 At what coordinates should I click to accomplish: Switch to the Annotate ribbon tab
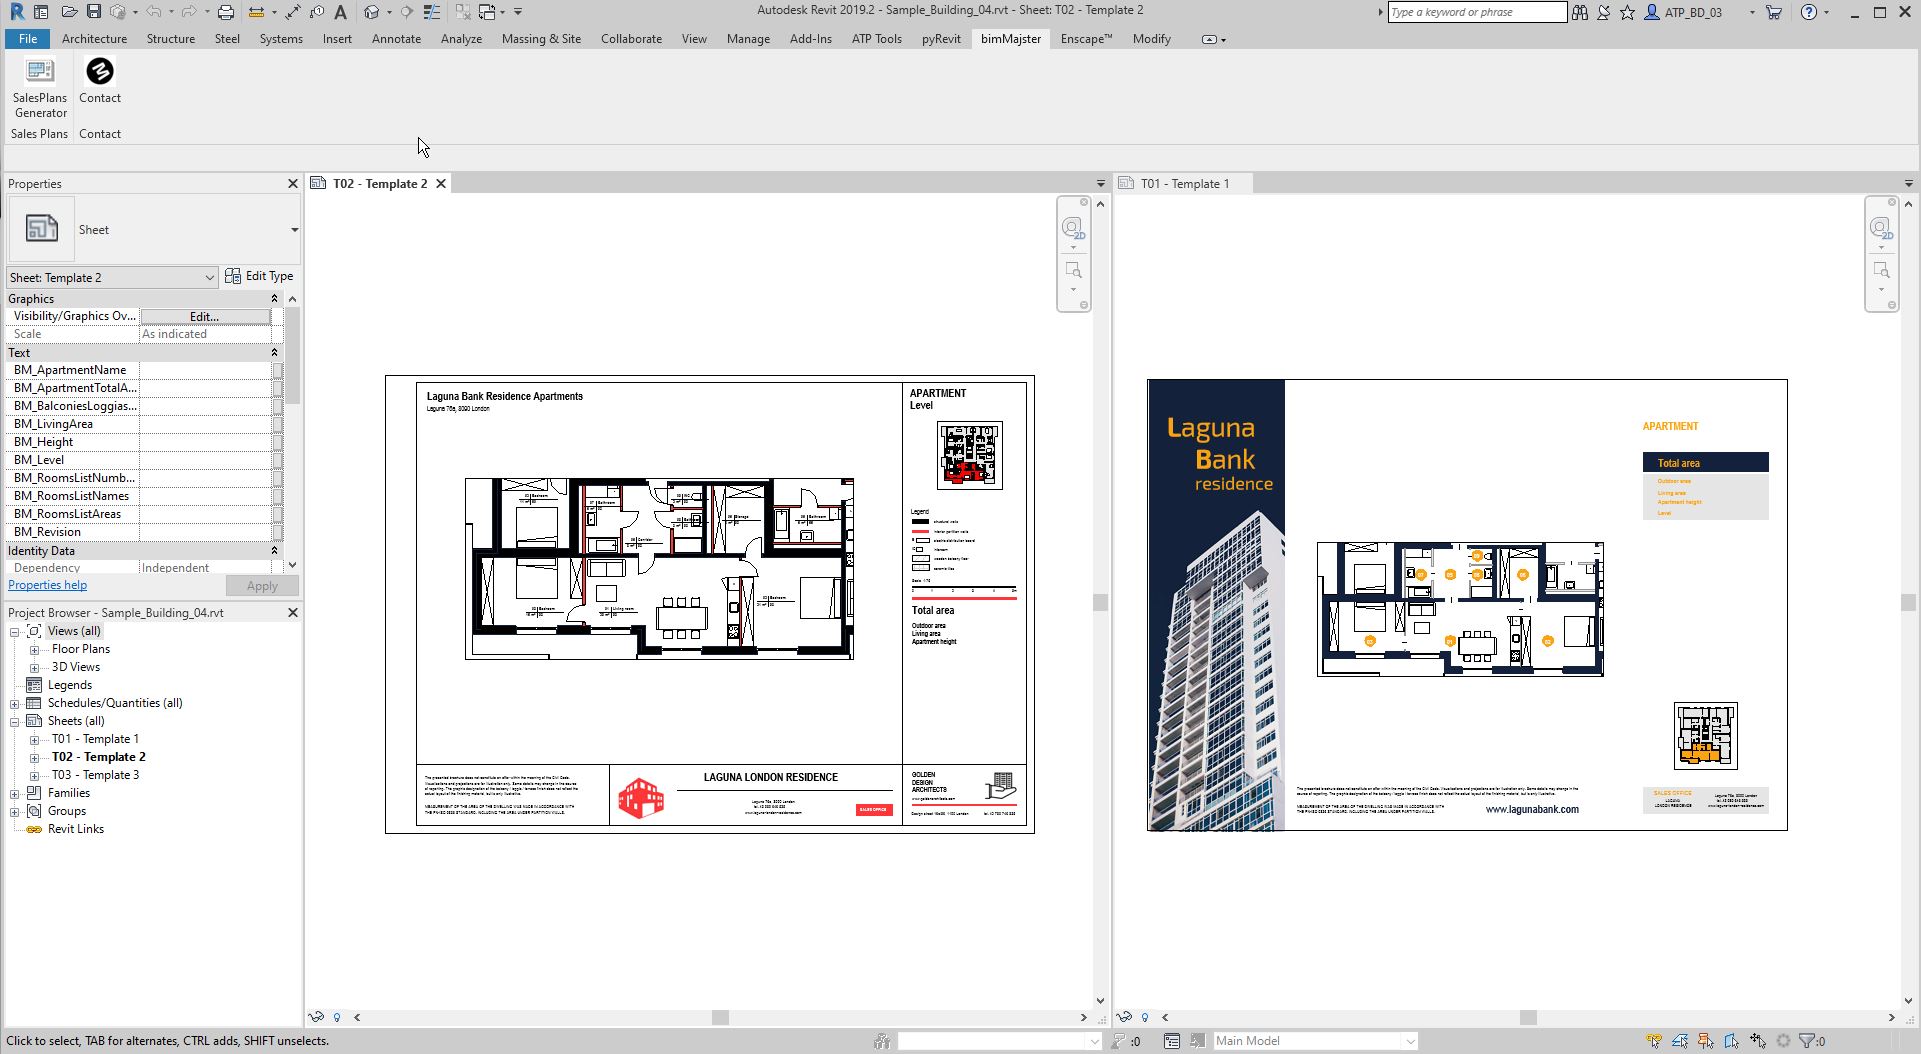pyautogui.click(x=396, y=39)
